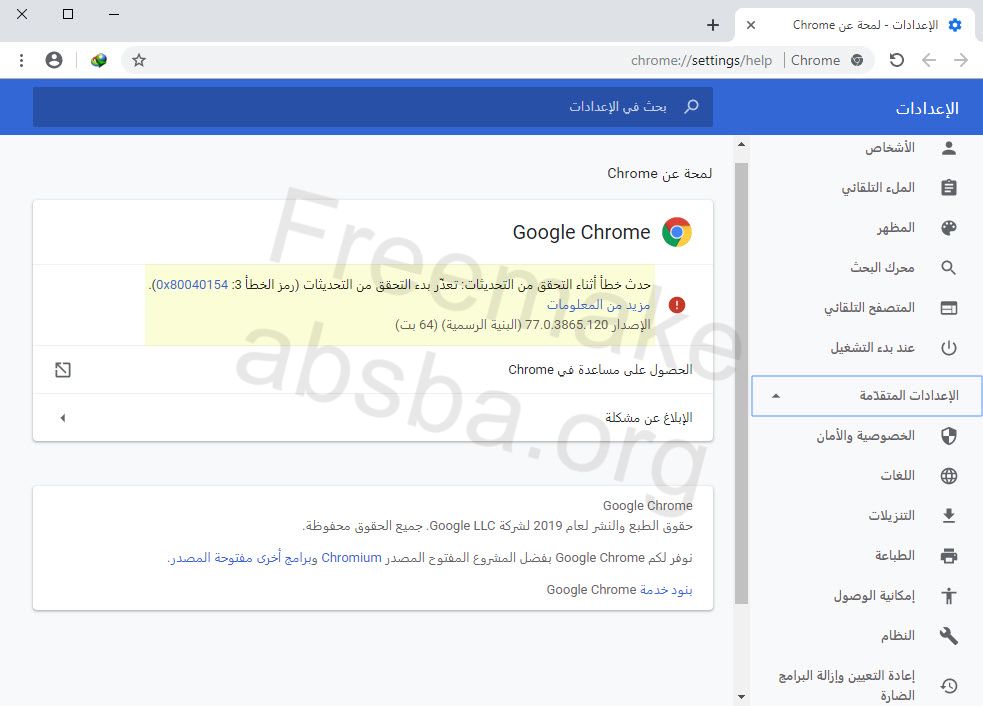983x706 pixels.
Task: Open a new tab with plus button
Action: pyautogui.click(x=713, y=25)
